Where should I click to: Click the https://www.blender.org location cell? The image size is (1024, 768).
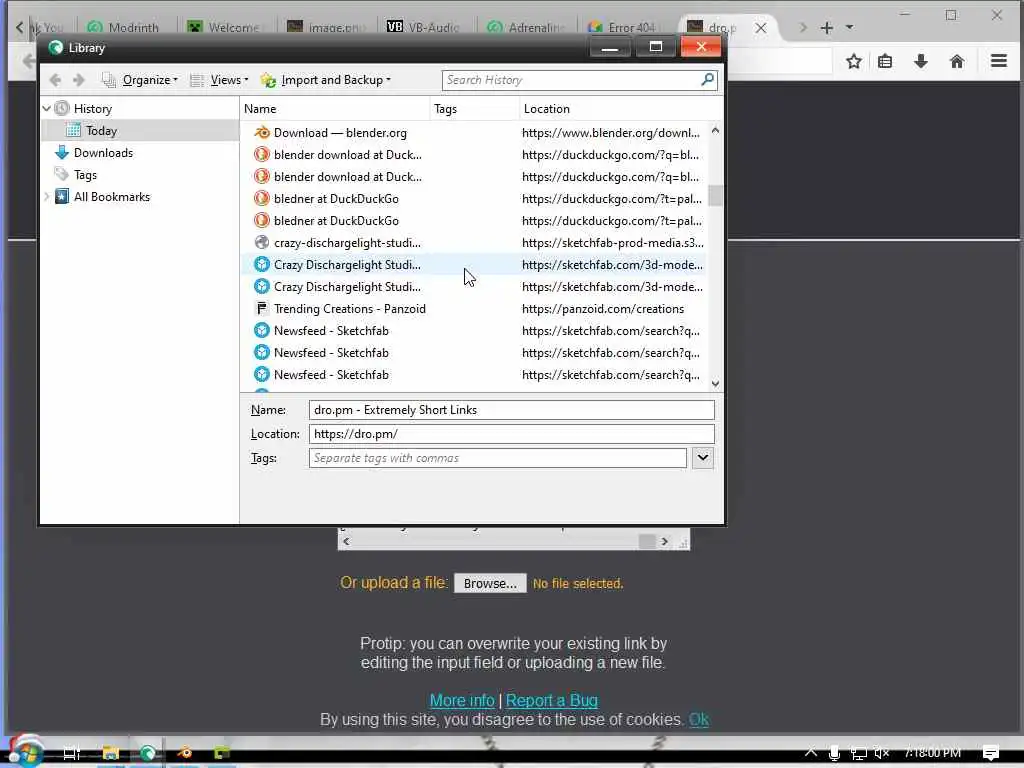[x=611, y=133]
